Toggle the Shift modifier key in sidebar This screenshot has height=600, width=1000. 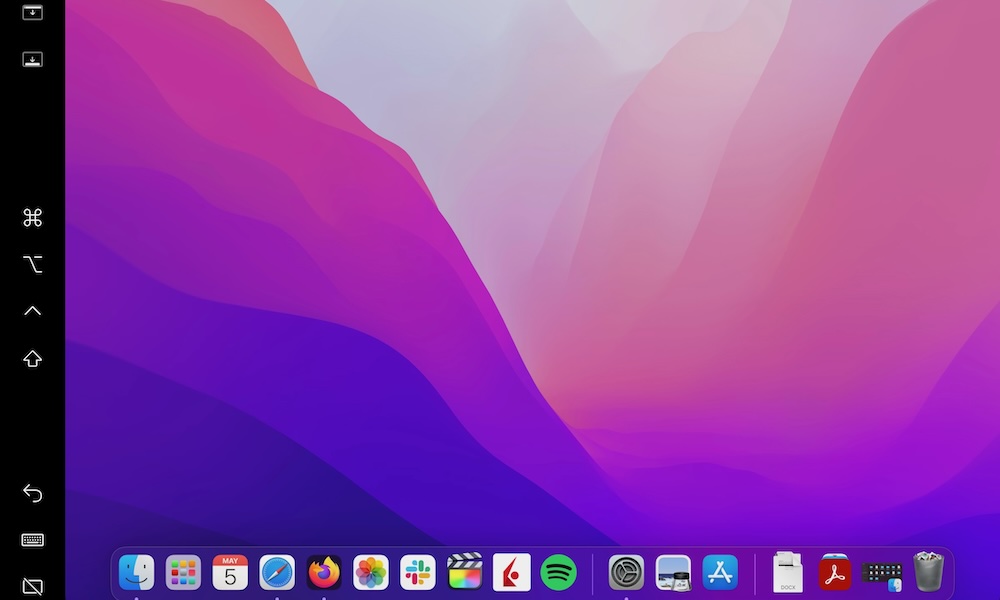[32, 358]
